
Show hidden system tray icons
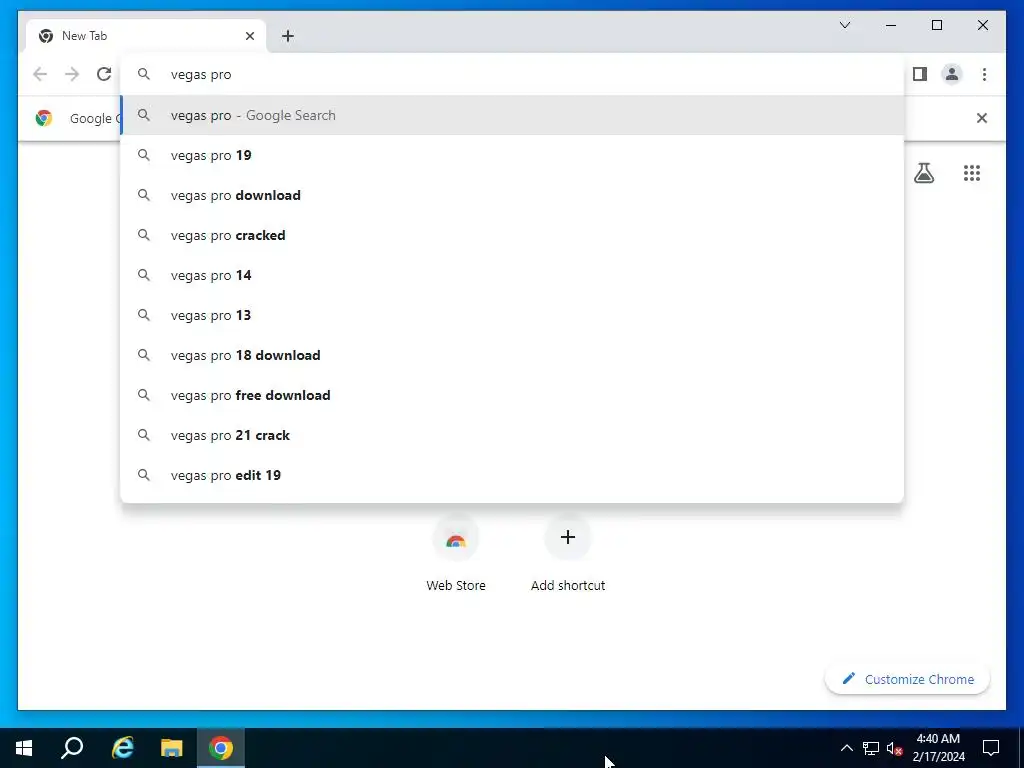[846, 748]
